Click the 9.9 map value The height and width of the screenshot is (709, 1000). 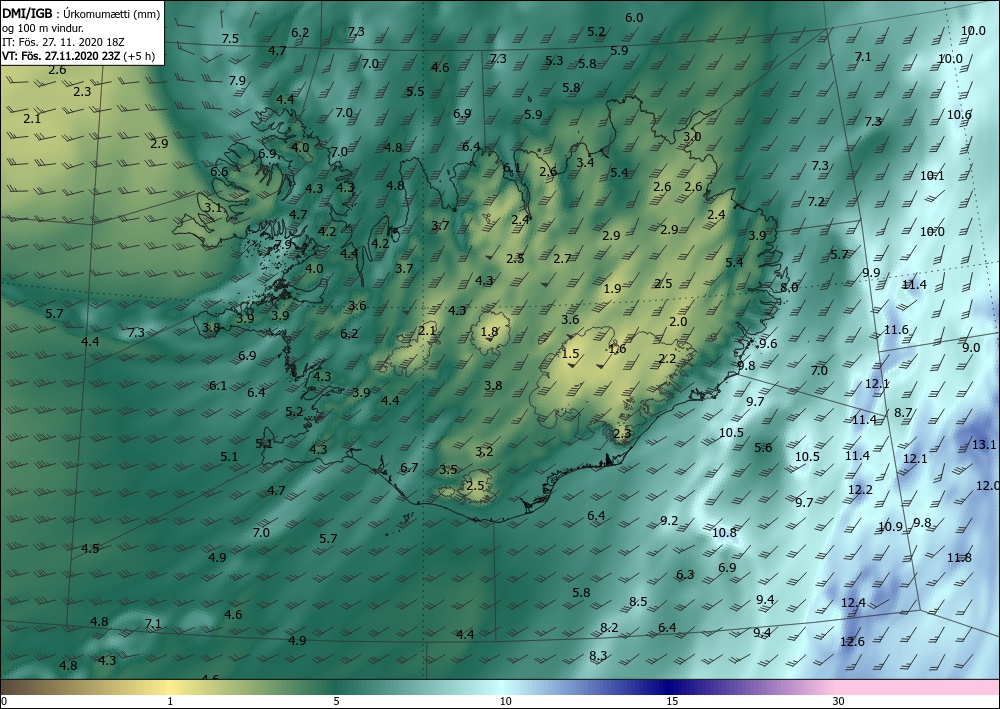point(871,273)
